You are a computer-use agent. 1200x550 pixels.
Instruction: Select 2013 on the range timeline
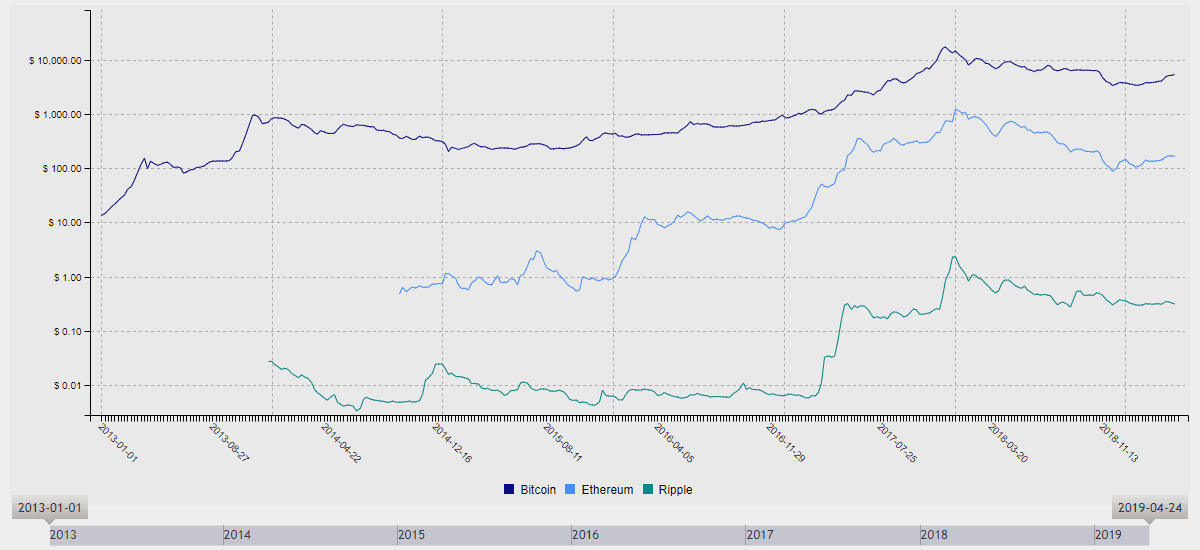point(62,536)
